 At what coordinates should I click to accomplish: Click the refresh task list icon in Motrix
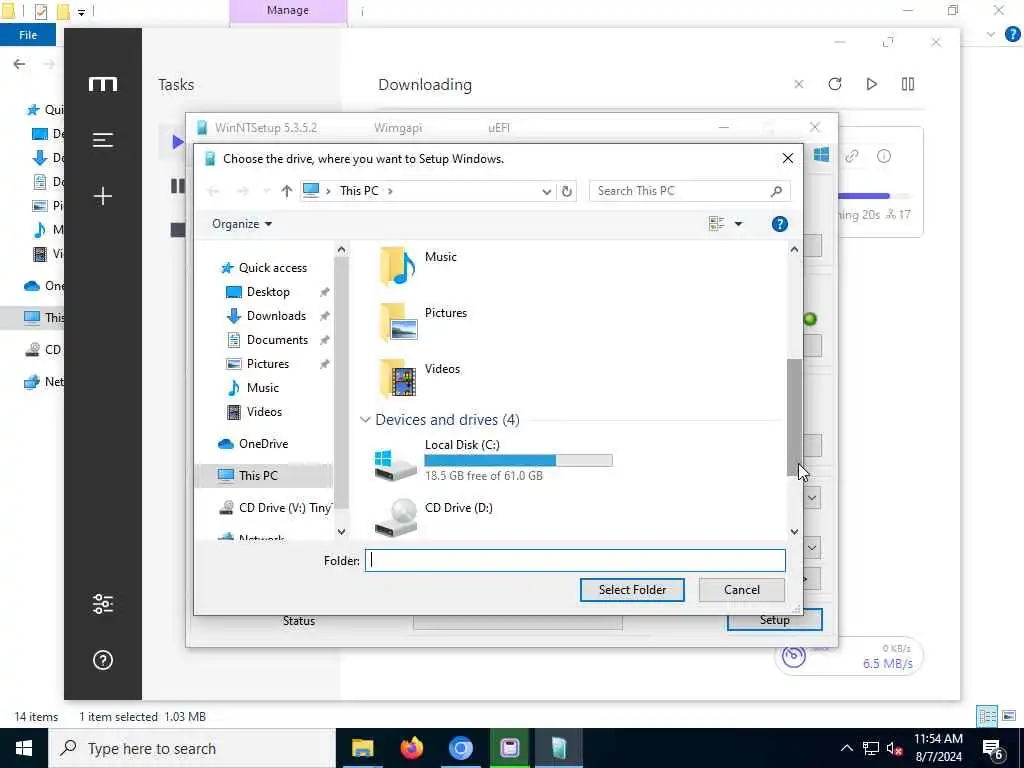[x=835, y=84]
